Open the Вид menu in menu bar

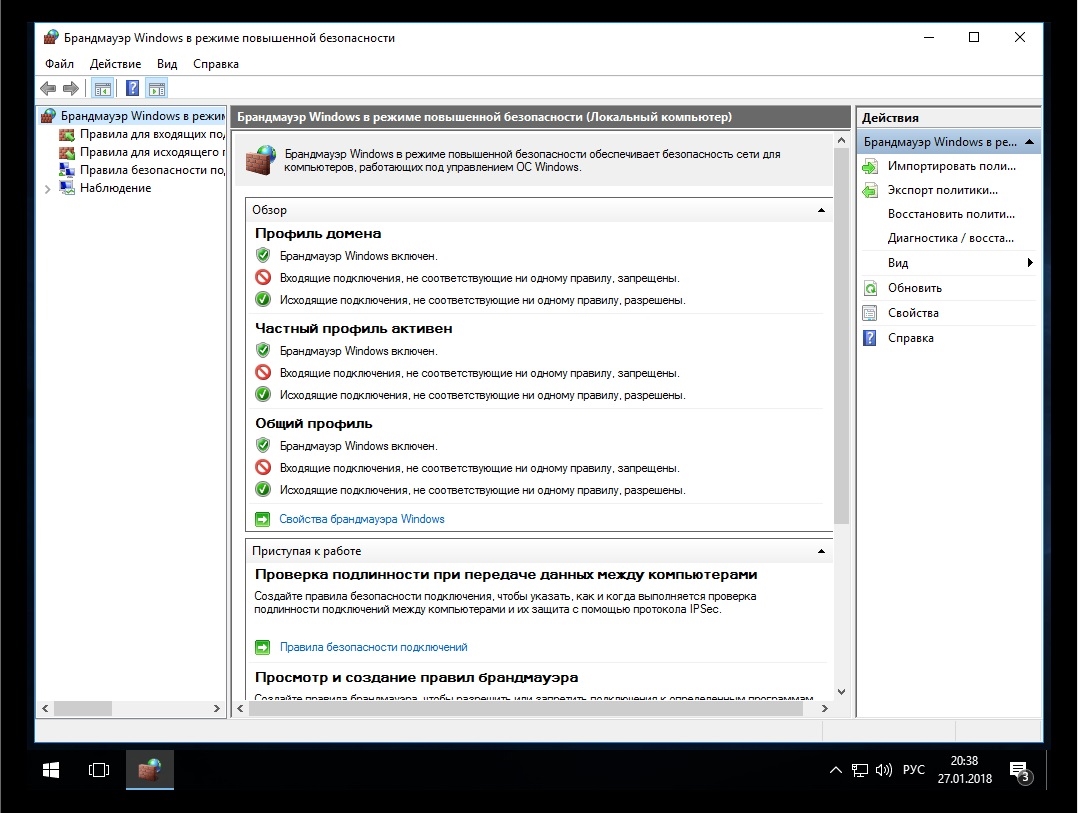[167, 64]
